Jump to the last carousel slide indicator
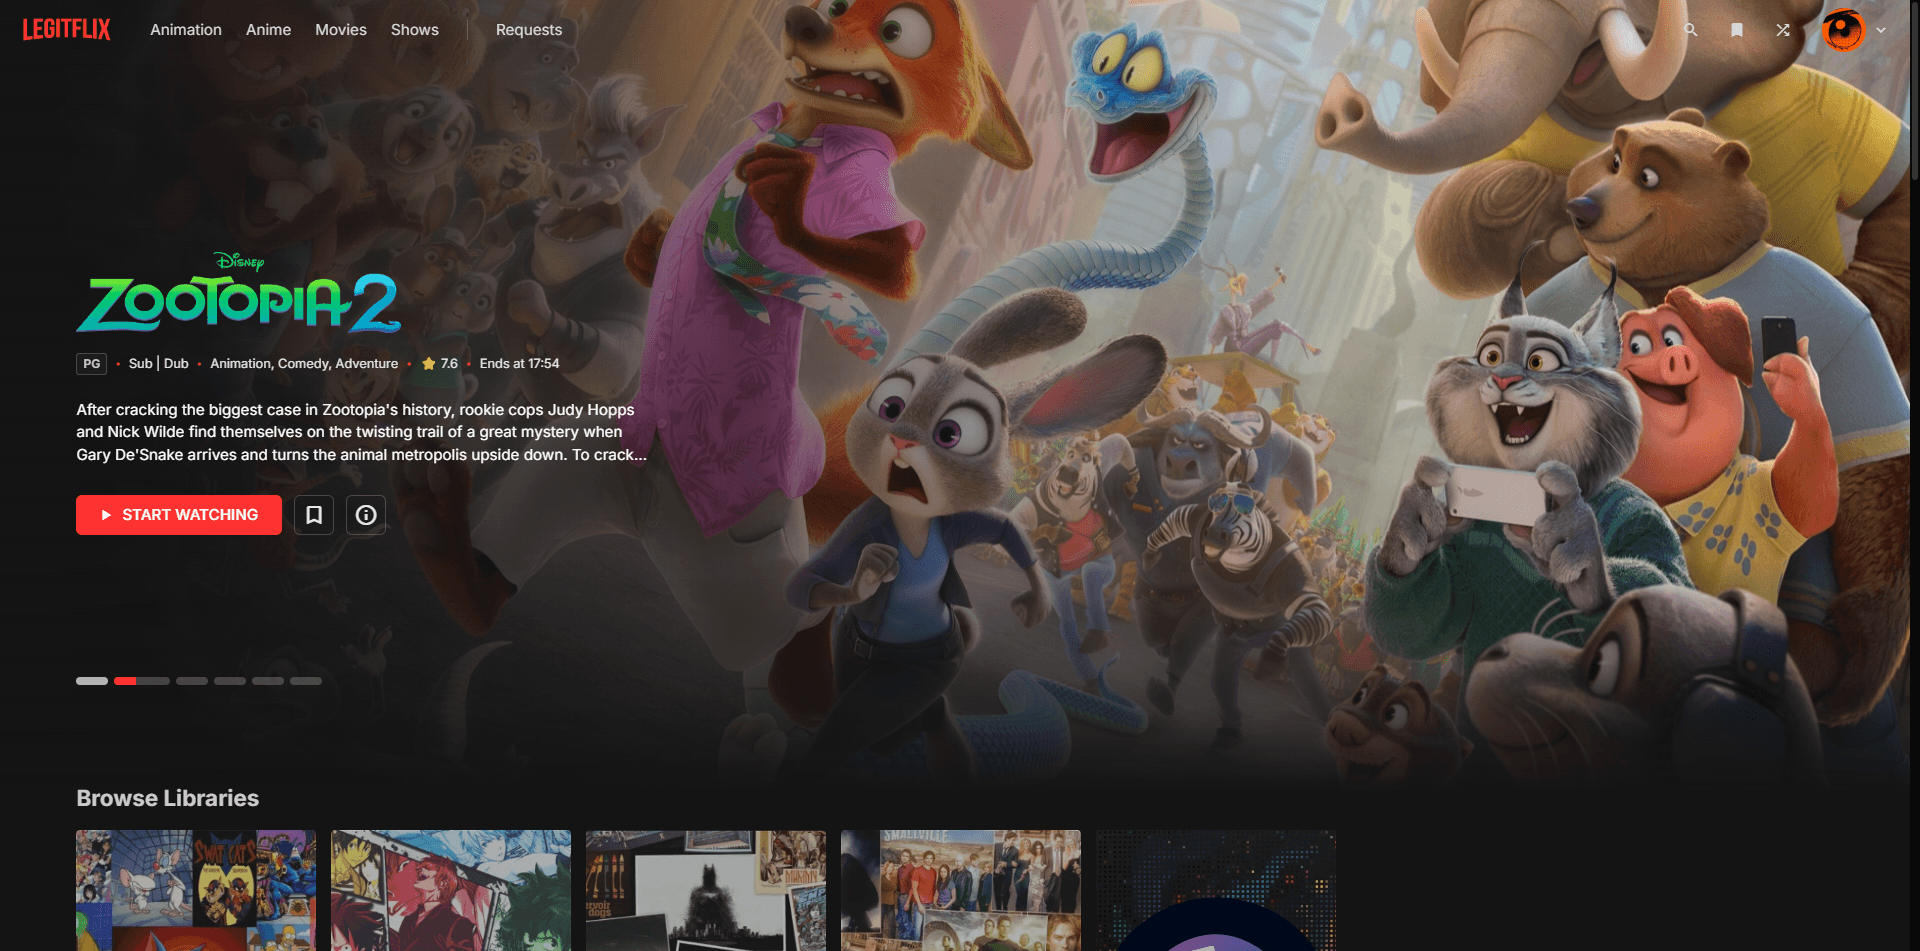1920x951 pixels. tap(306, 681)
